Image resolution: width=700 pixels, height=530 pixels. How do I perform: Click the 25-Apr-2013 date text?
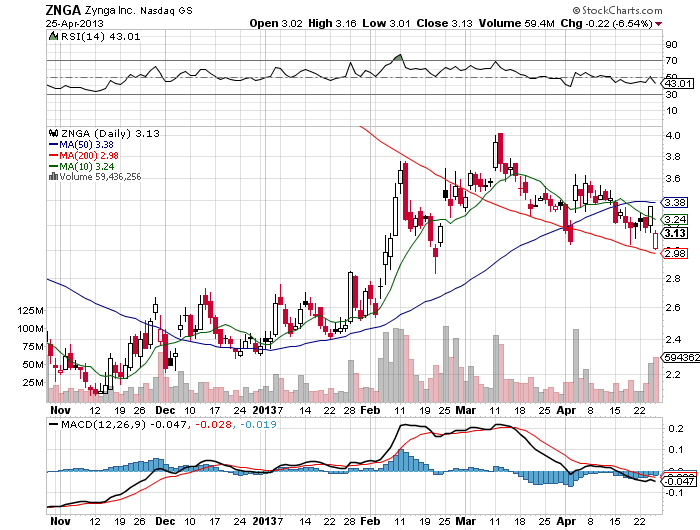click(x=74, y=24)
